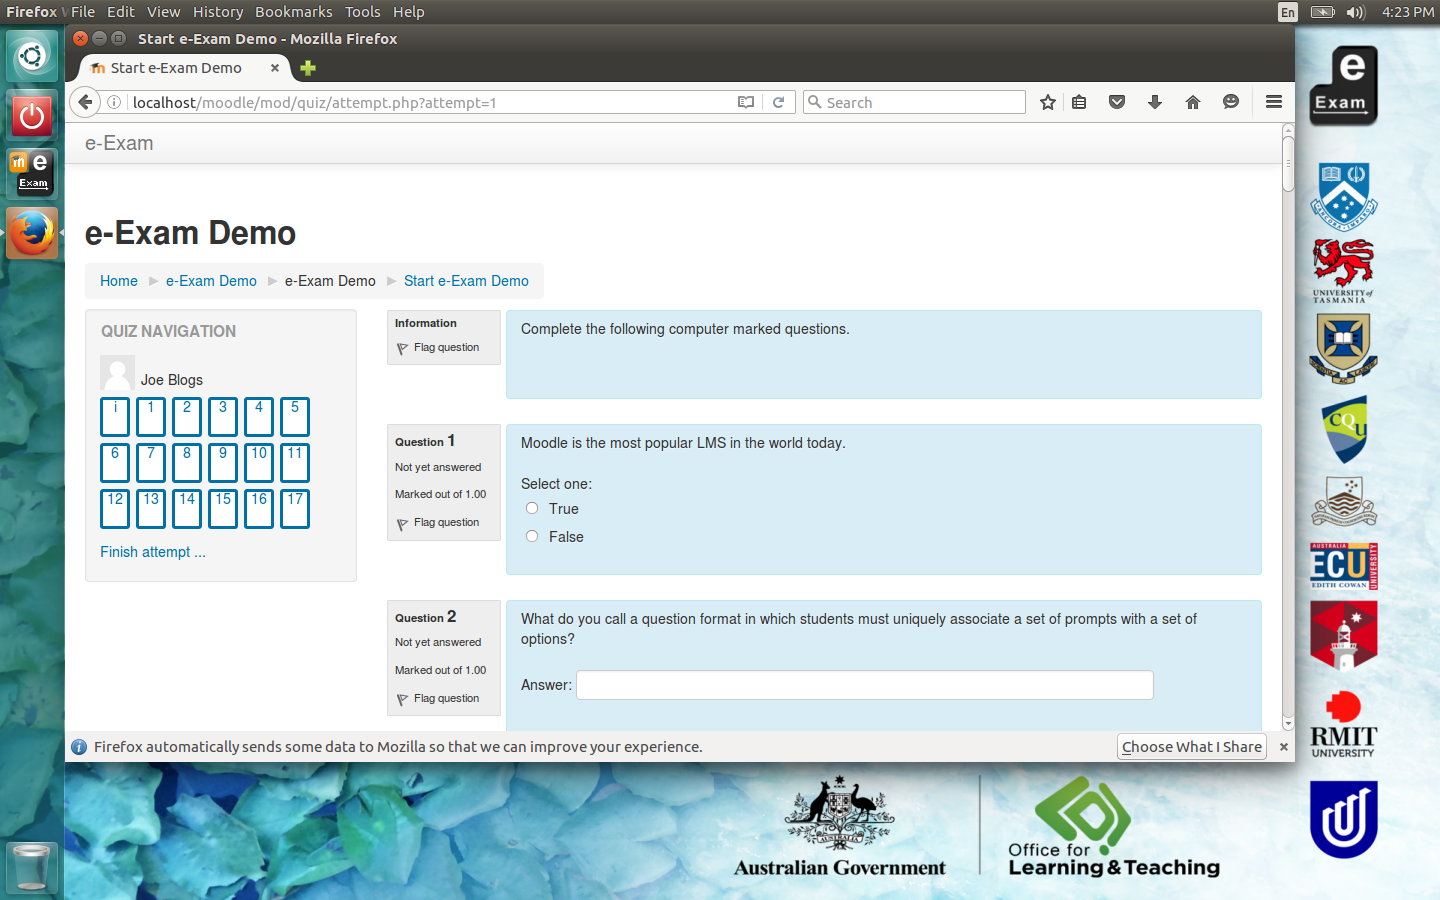Open the battery indicator menu

coord(1322,12)
